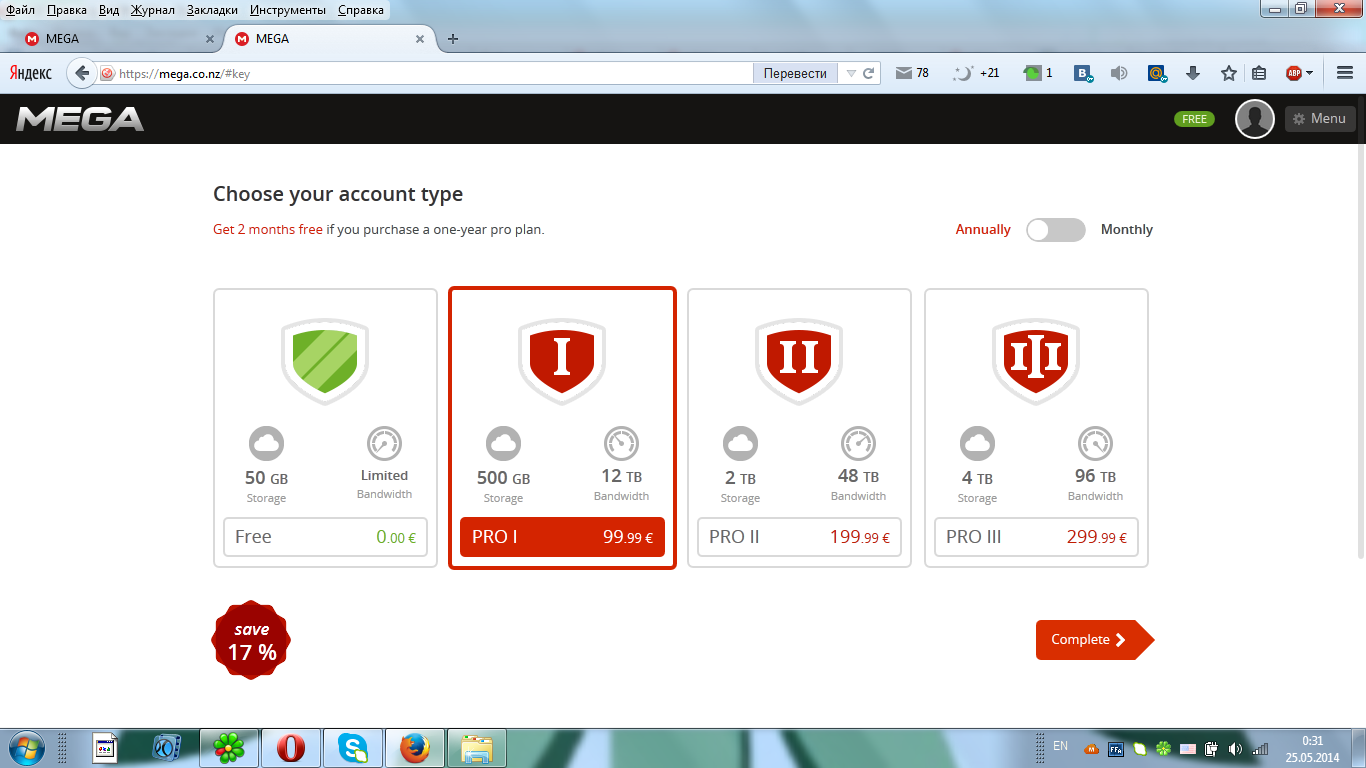Screen dimensions: 1366x768
Task: Click the 48 TB bandwidth gauge icon
Action: pyautogui.click(x=858, y=443)
